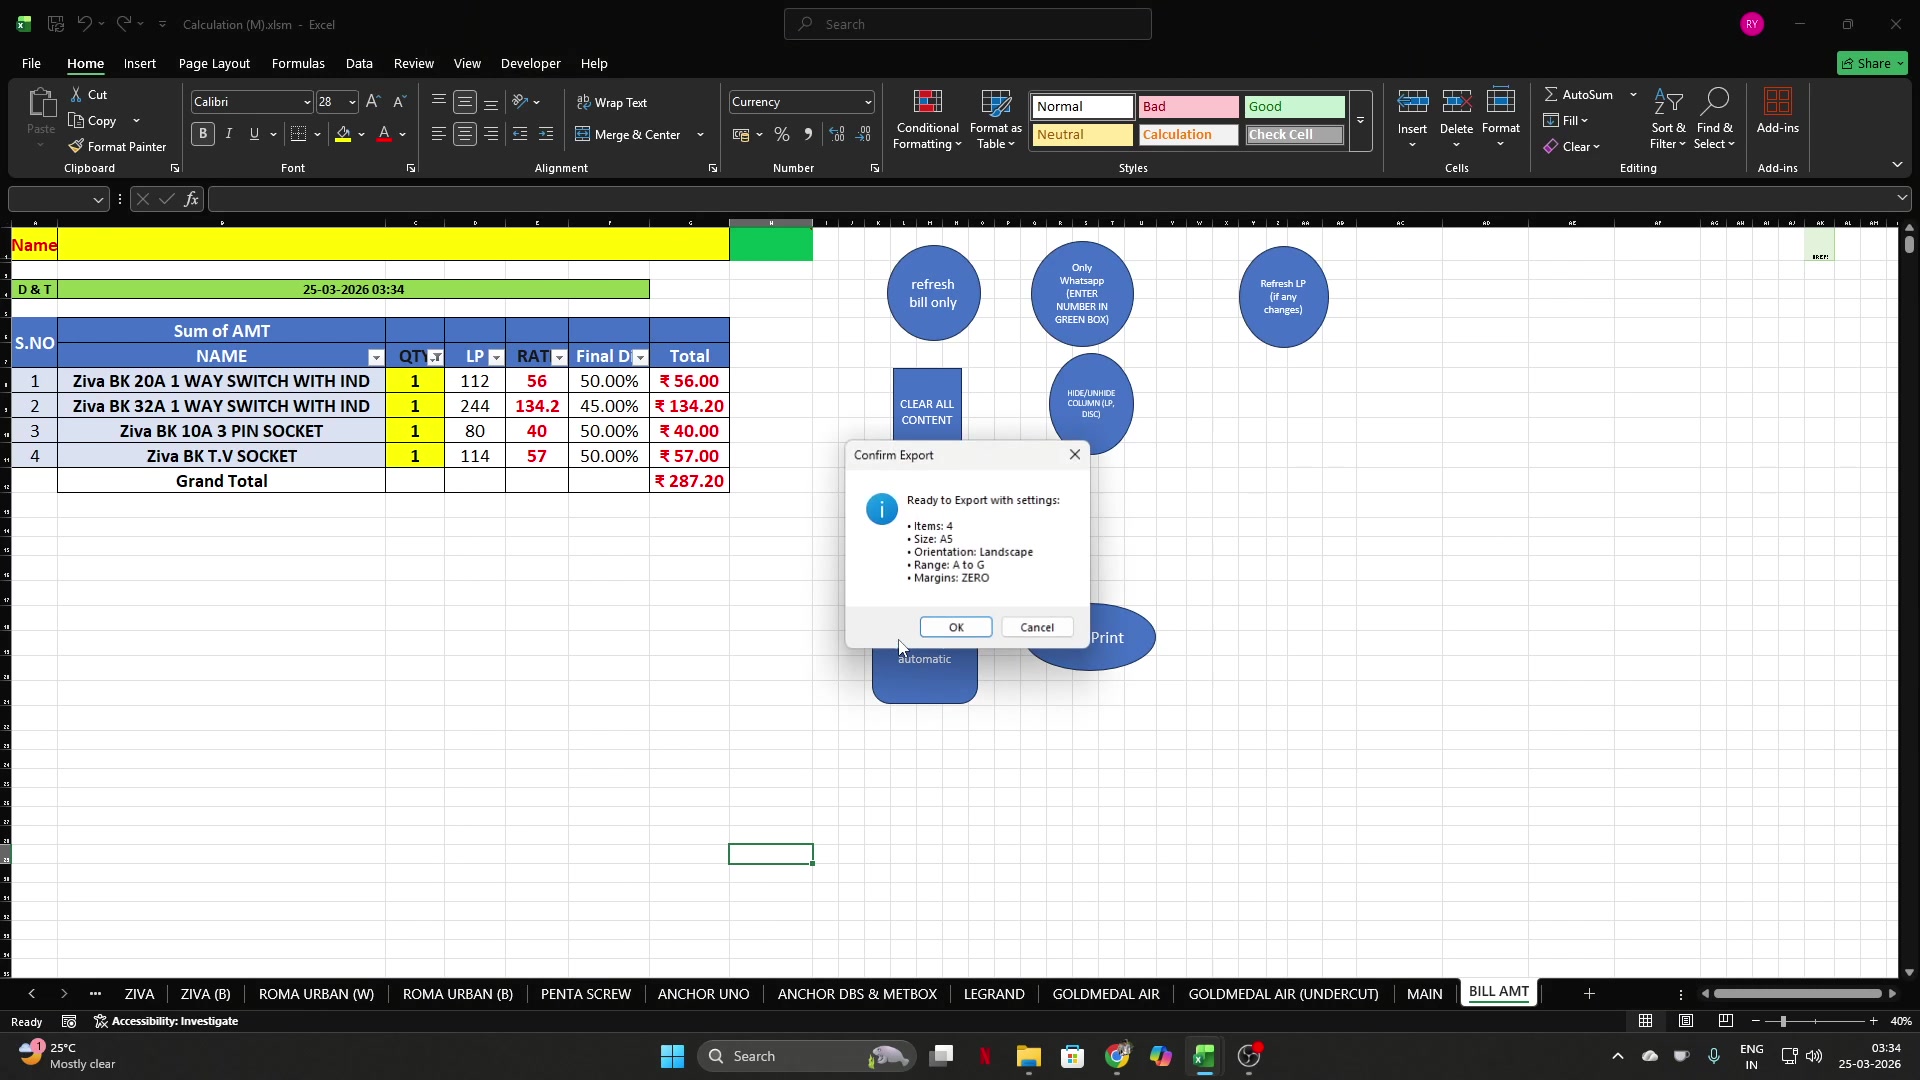Screen dimensions: 1920x1080
Task: Open the ZIVA sheet tab
Action: [139, 994]
